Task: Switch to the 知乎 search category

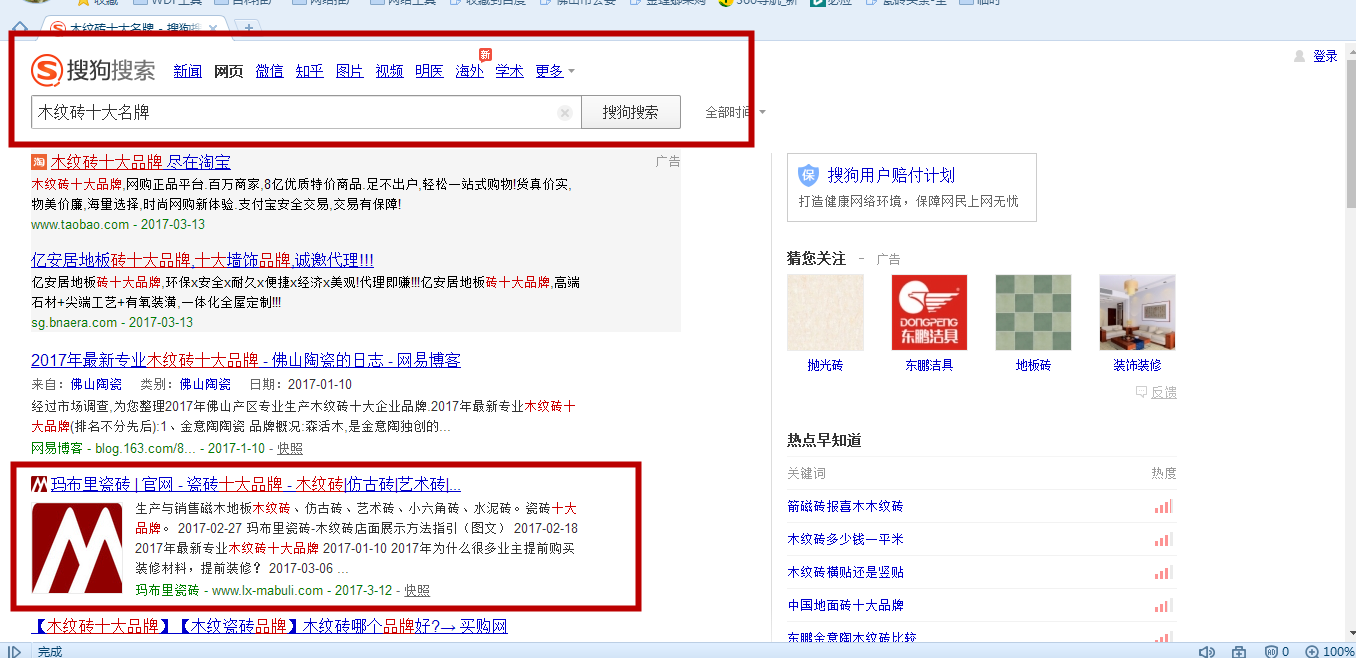Action: pos(310,71)
